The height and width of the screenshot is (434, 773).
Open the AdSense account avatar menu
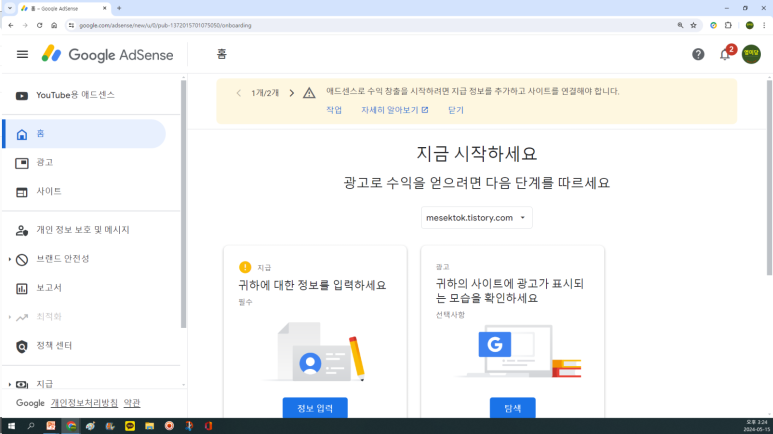(x=751, y=54)
